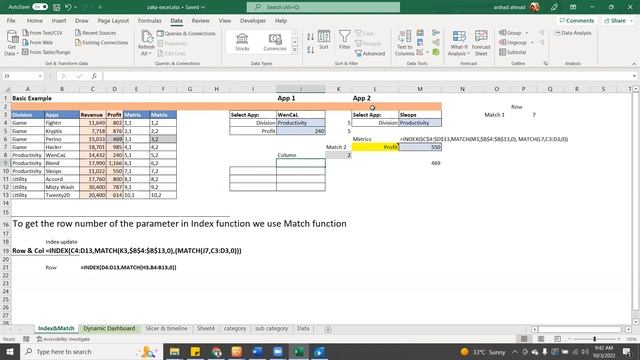The image size is (640, 360).
Task: Click the vertical scrollbar down arrow
Action: pos(636,322)
